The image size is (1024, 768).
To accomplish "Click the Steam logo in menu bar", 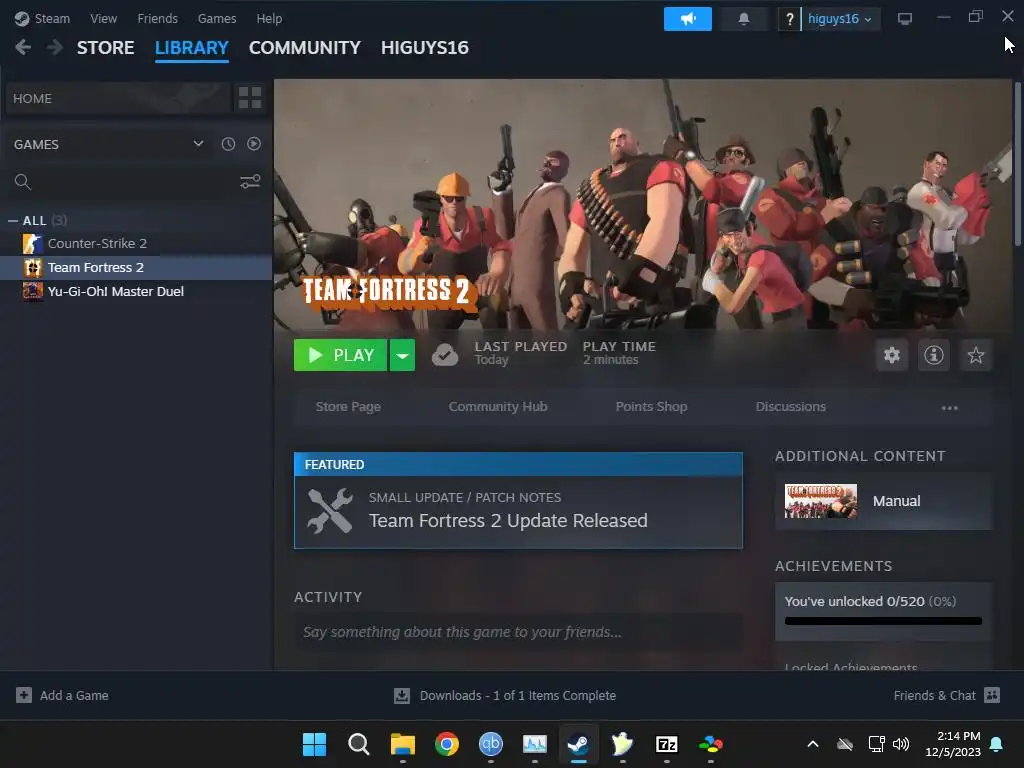I will 22,18.
